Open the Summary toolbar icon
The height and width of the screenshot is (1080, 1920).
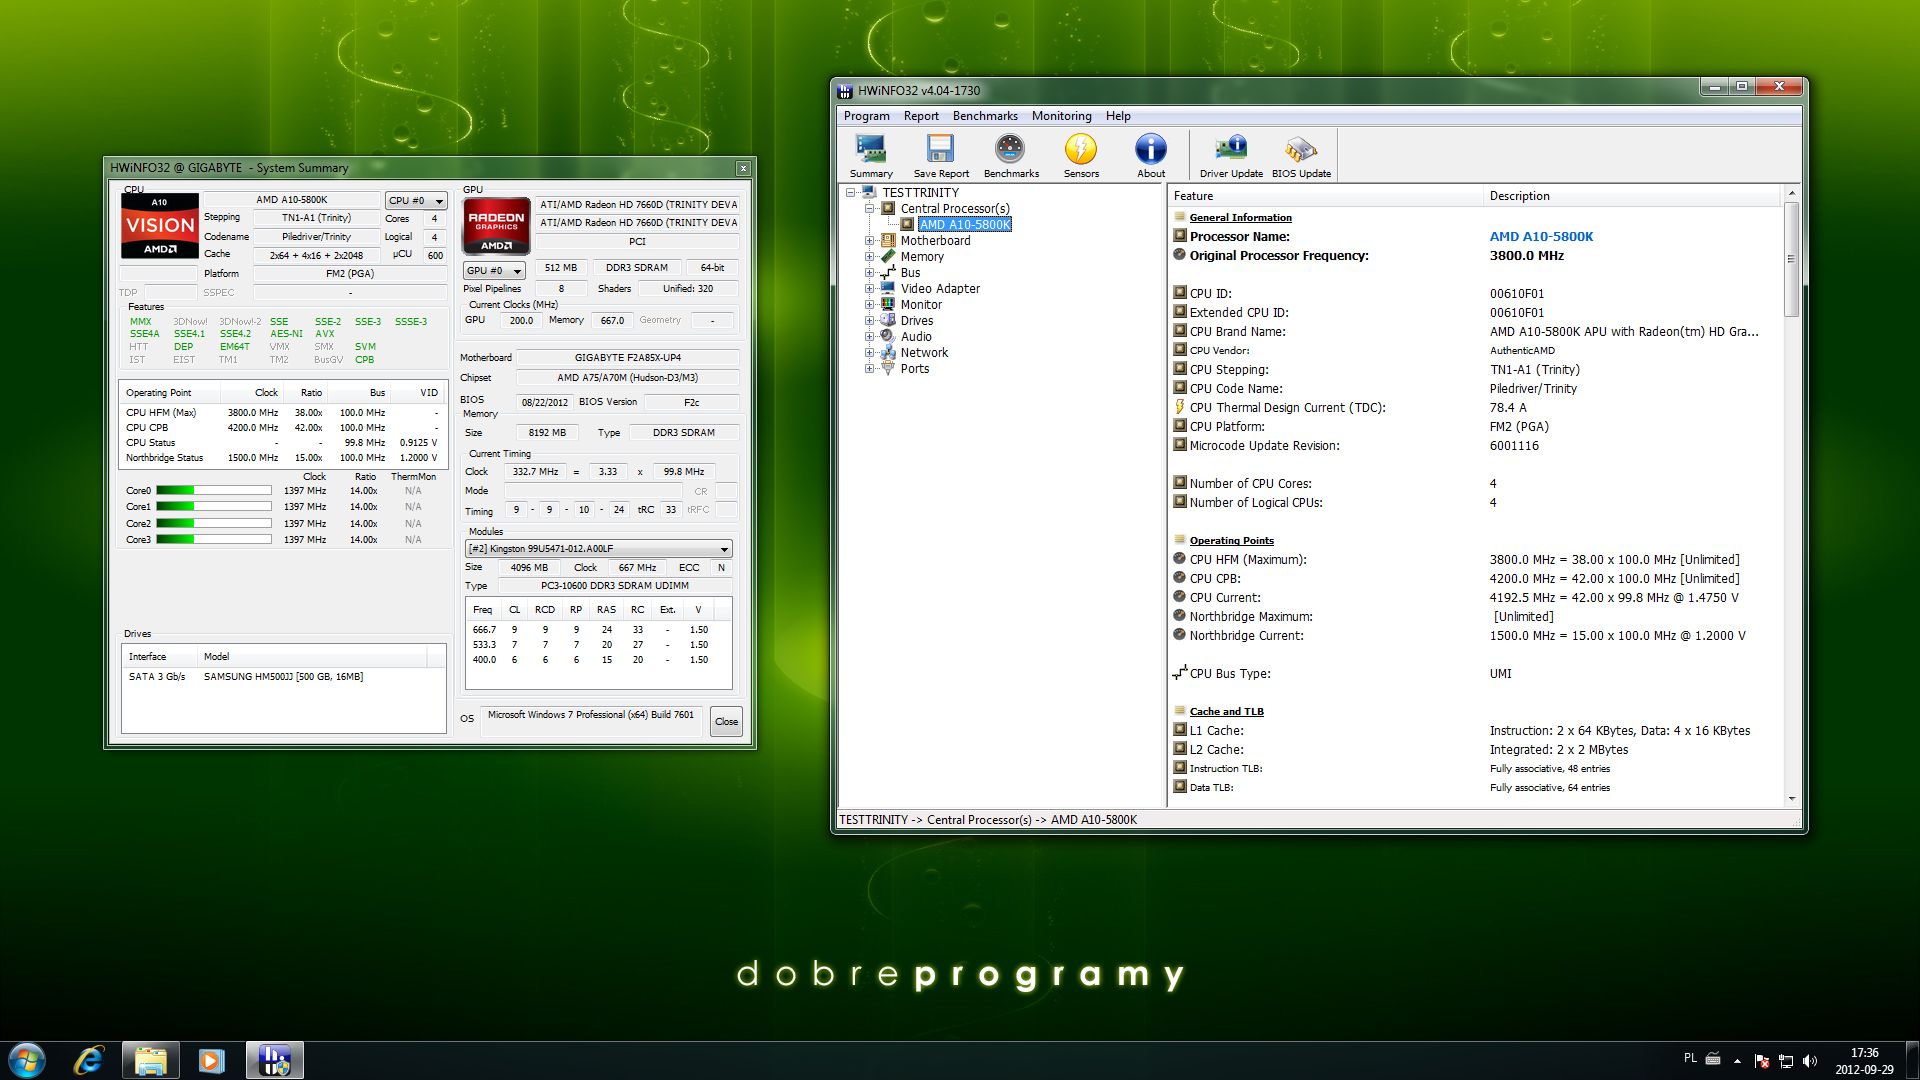point(870,155)
